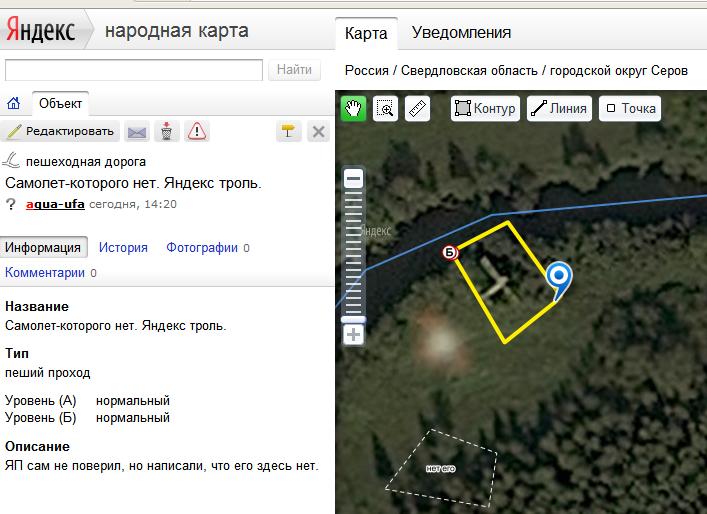Select the ruler measuring tool

coord(418,108)
